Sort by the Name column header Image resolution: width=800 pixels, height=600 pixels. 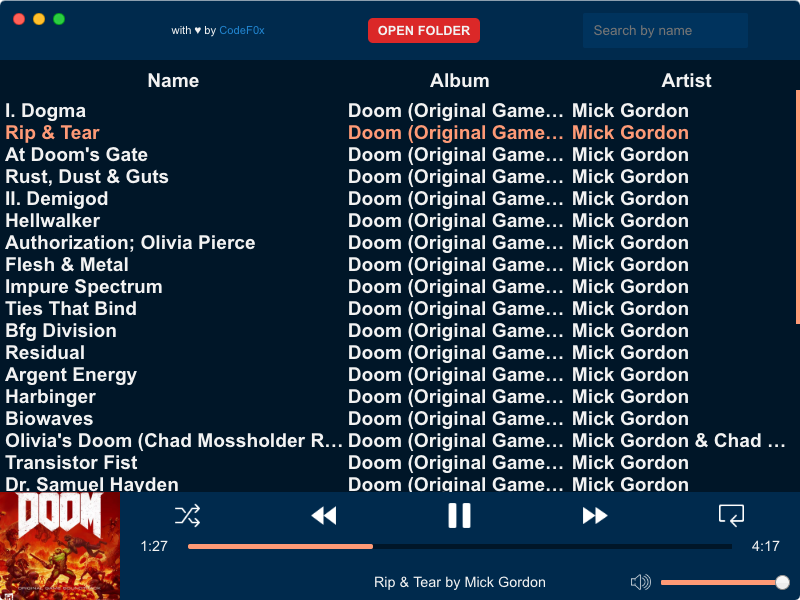click(173, 81)
